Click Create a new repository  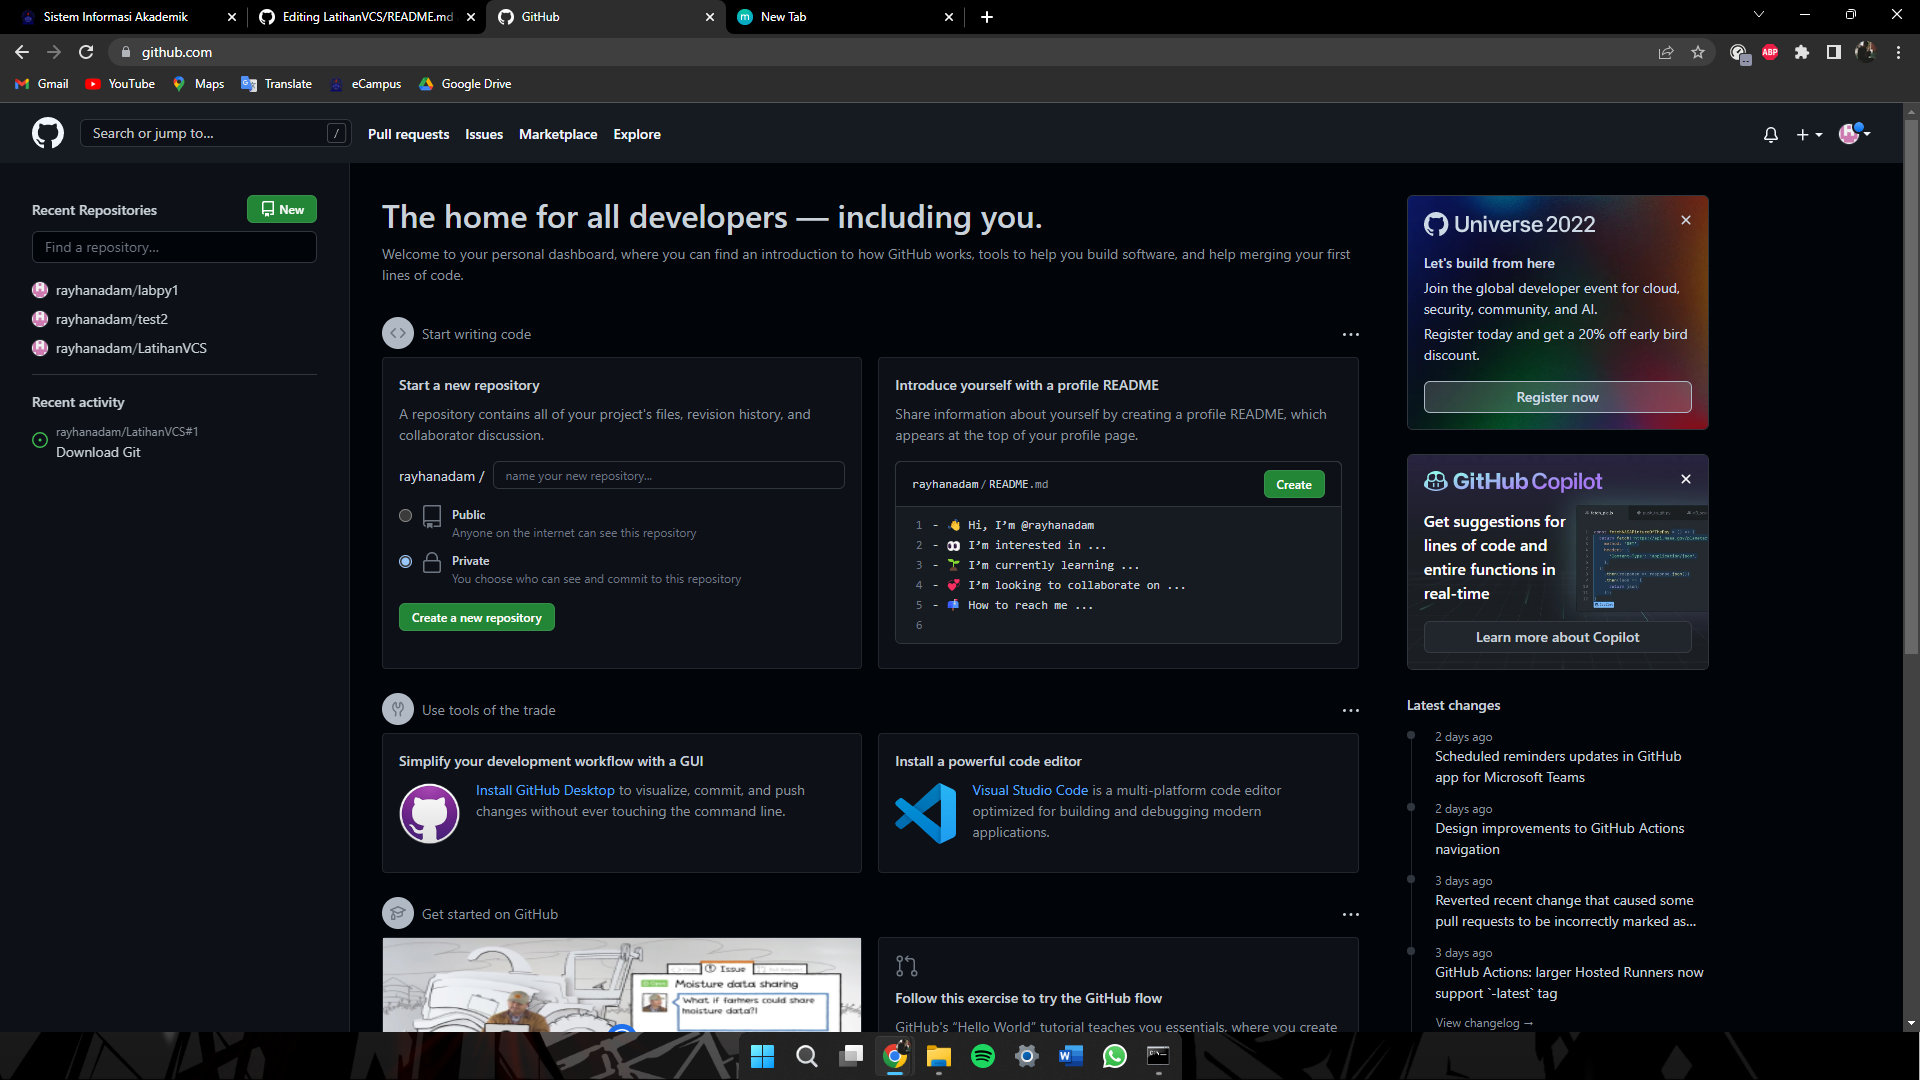point(476,618)
